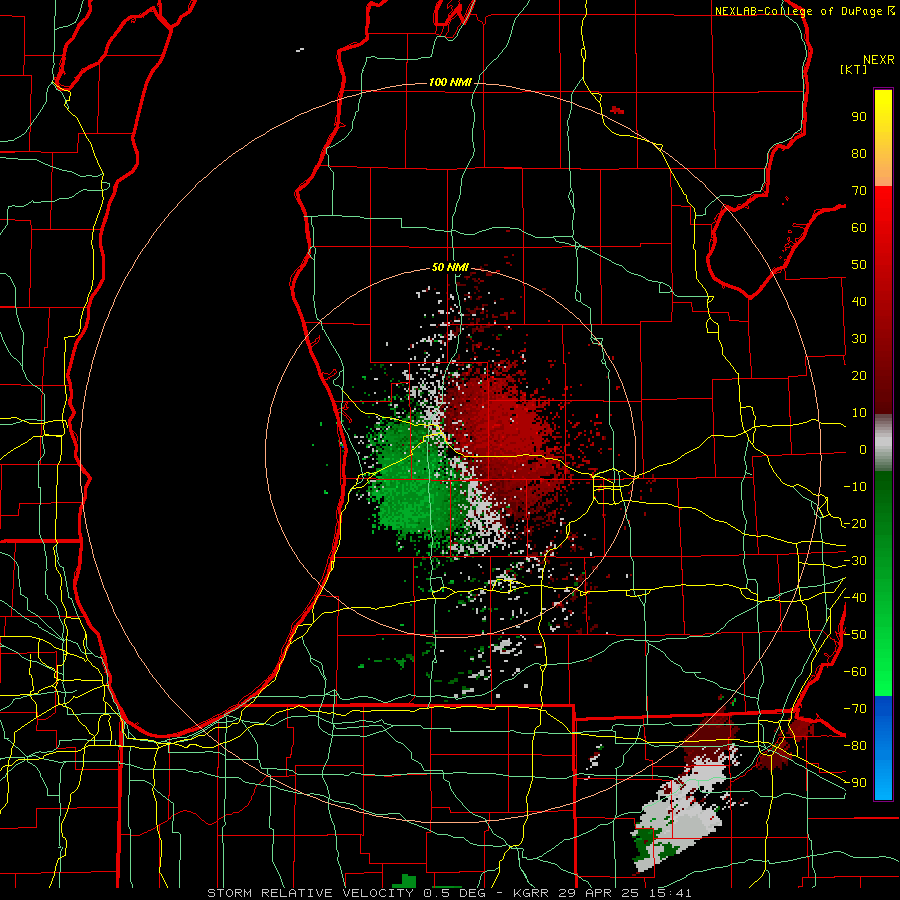Click the positive 60 value on the velocity scale
This screenshot has width=900, height=900.
click(x=859, y=228)
